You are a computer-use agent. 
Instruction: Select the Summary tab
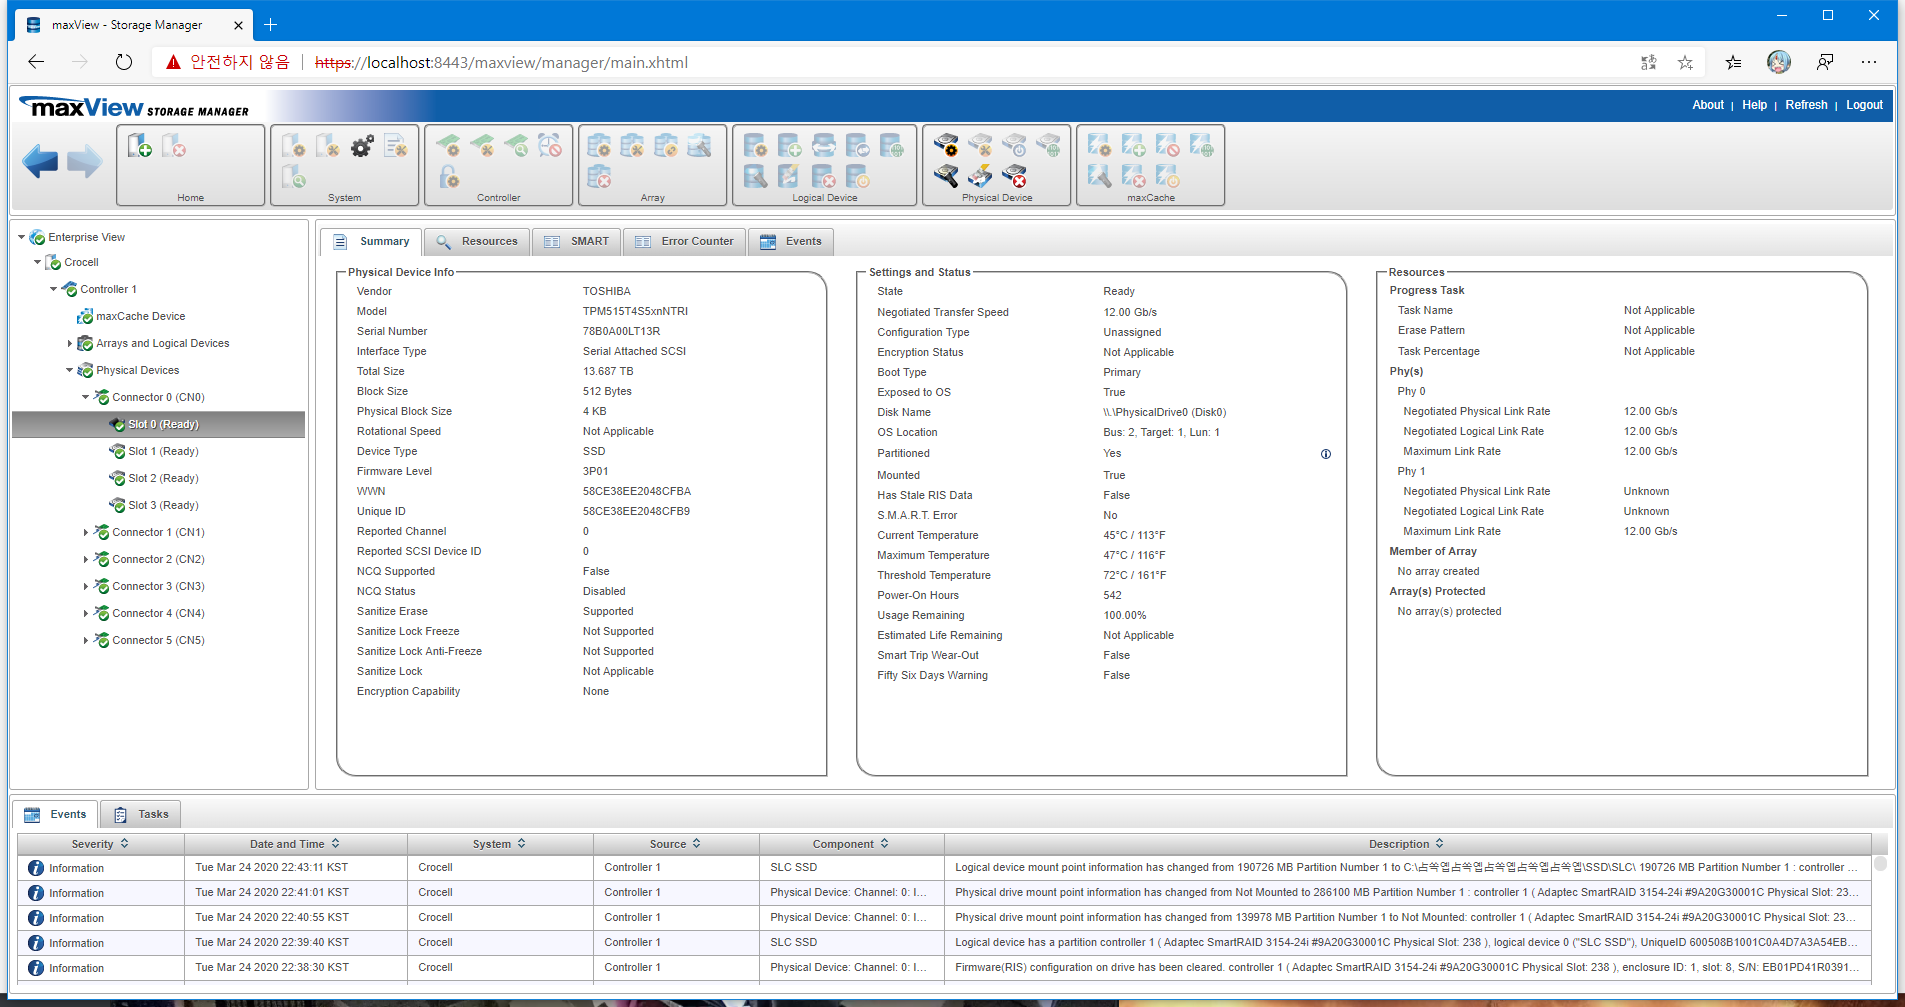(x=371, y=241)
